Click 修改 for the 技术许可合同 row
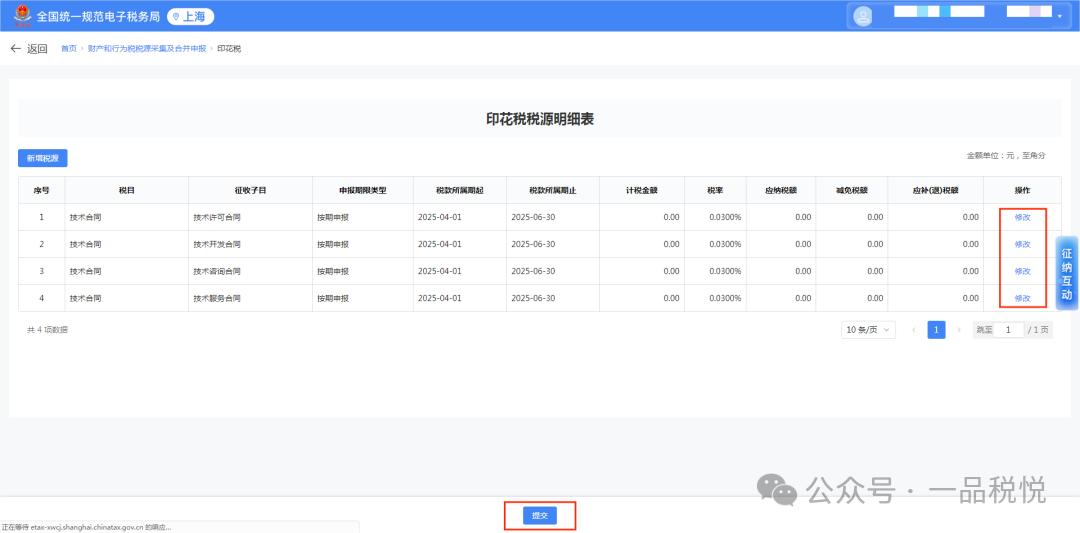 [x=1022, y=217]
